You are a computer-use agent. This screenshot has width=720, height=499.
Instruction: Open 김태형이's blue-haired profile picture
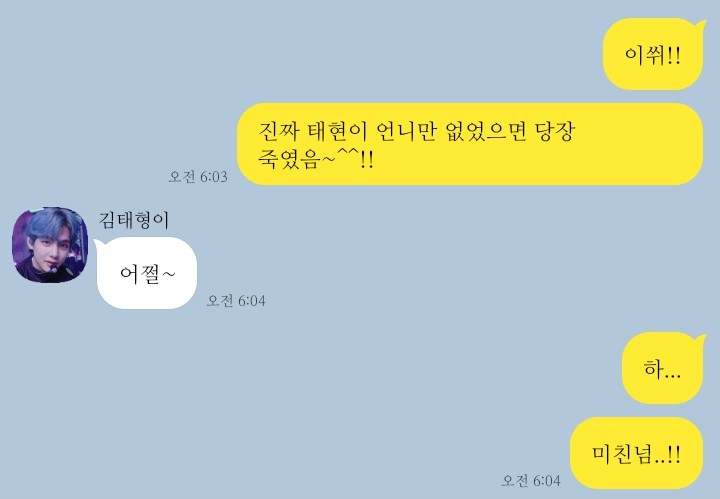coord(50,245)
